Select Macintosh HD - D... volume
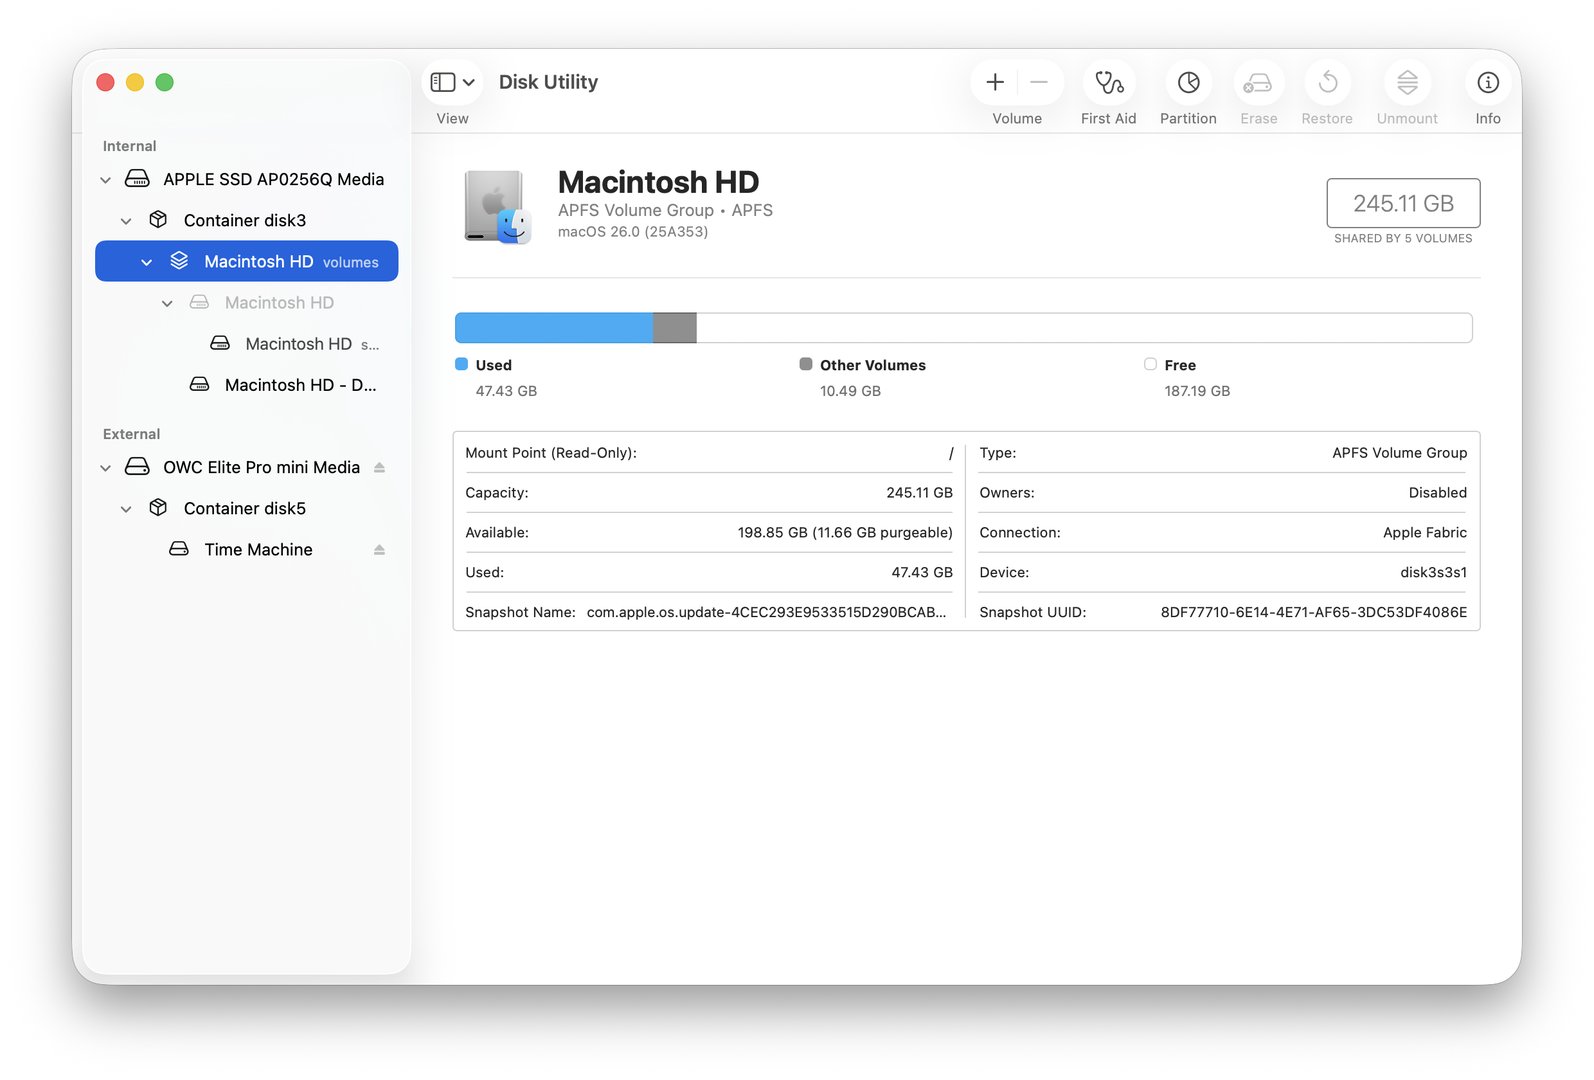Screen dimensions: 1594x1080 tap(246, 385)
